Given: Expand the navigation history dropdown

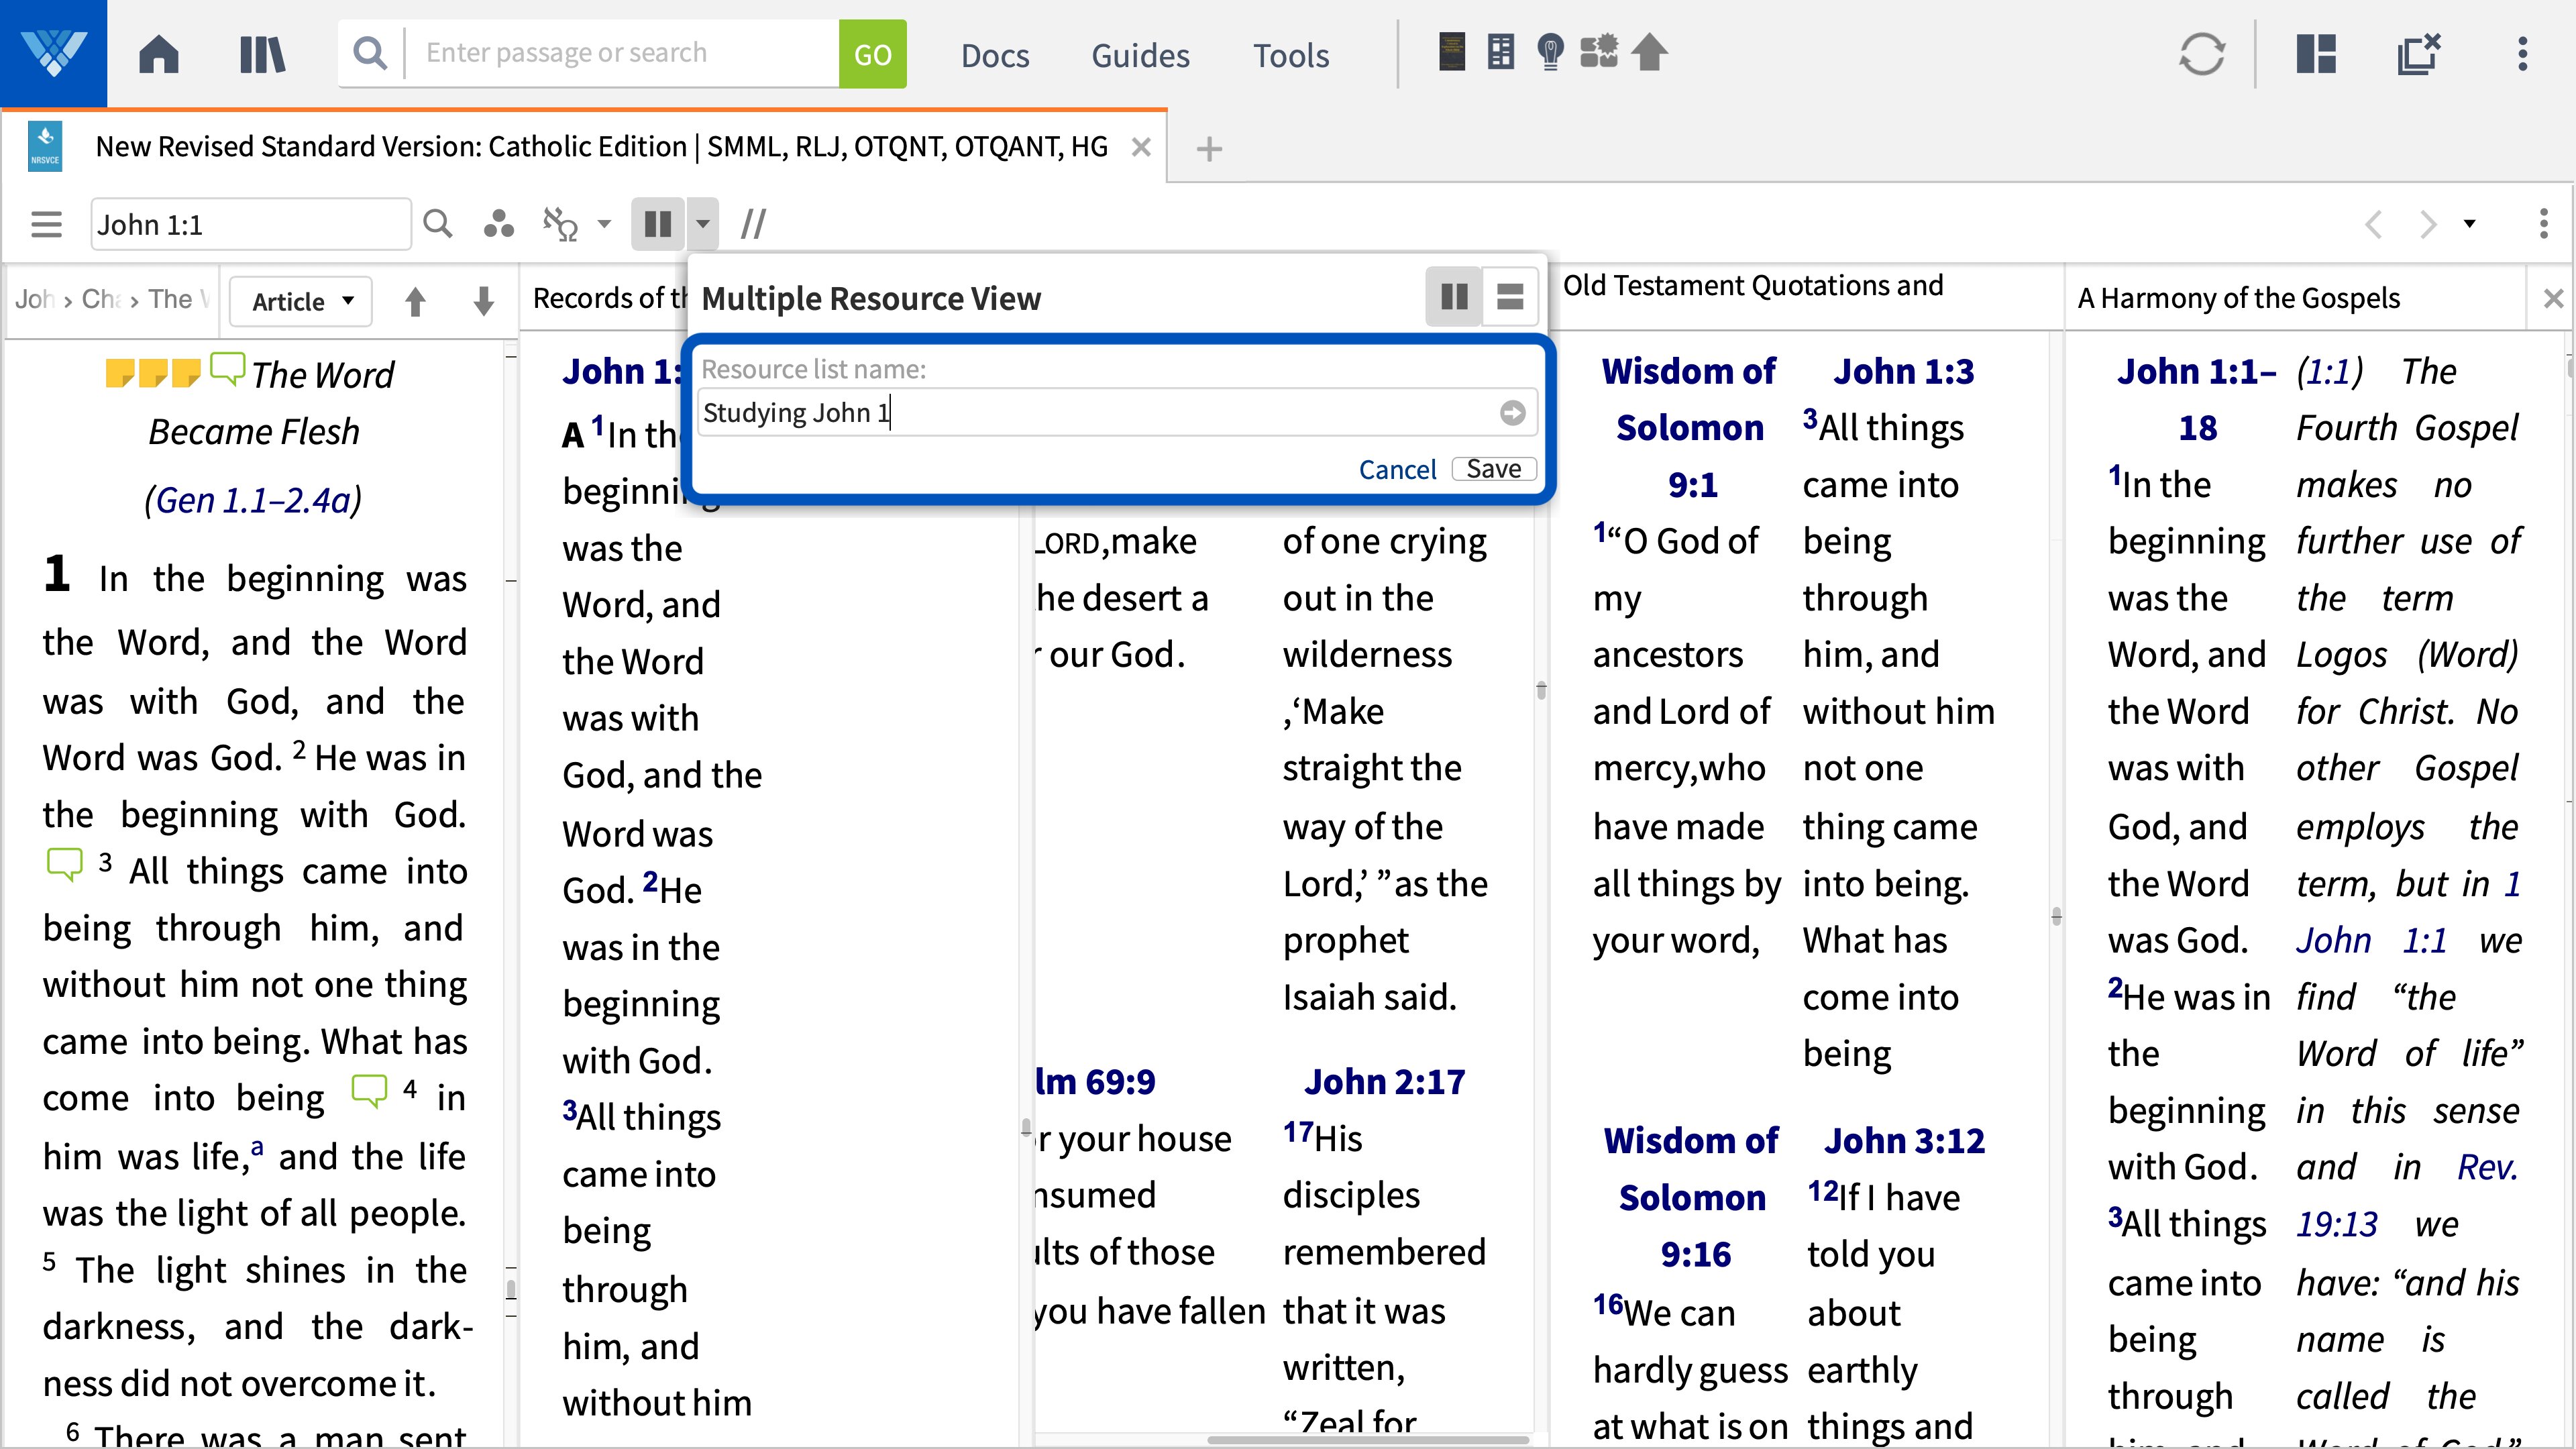Looking at the screenshot, I should (x=2470, y=224).
